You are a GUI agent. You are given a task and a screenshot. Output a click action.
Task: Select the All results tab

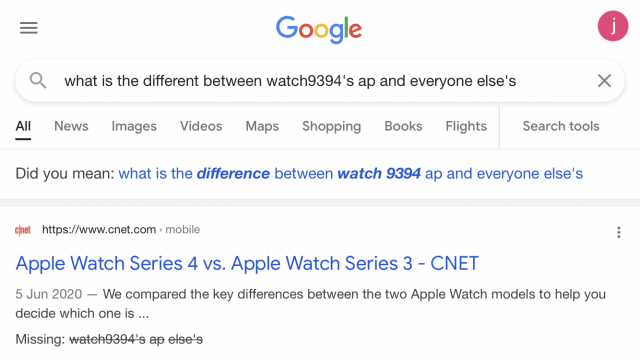(23, 127)
